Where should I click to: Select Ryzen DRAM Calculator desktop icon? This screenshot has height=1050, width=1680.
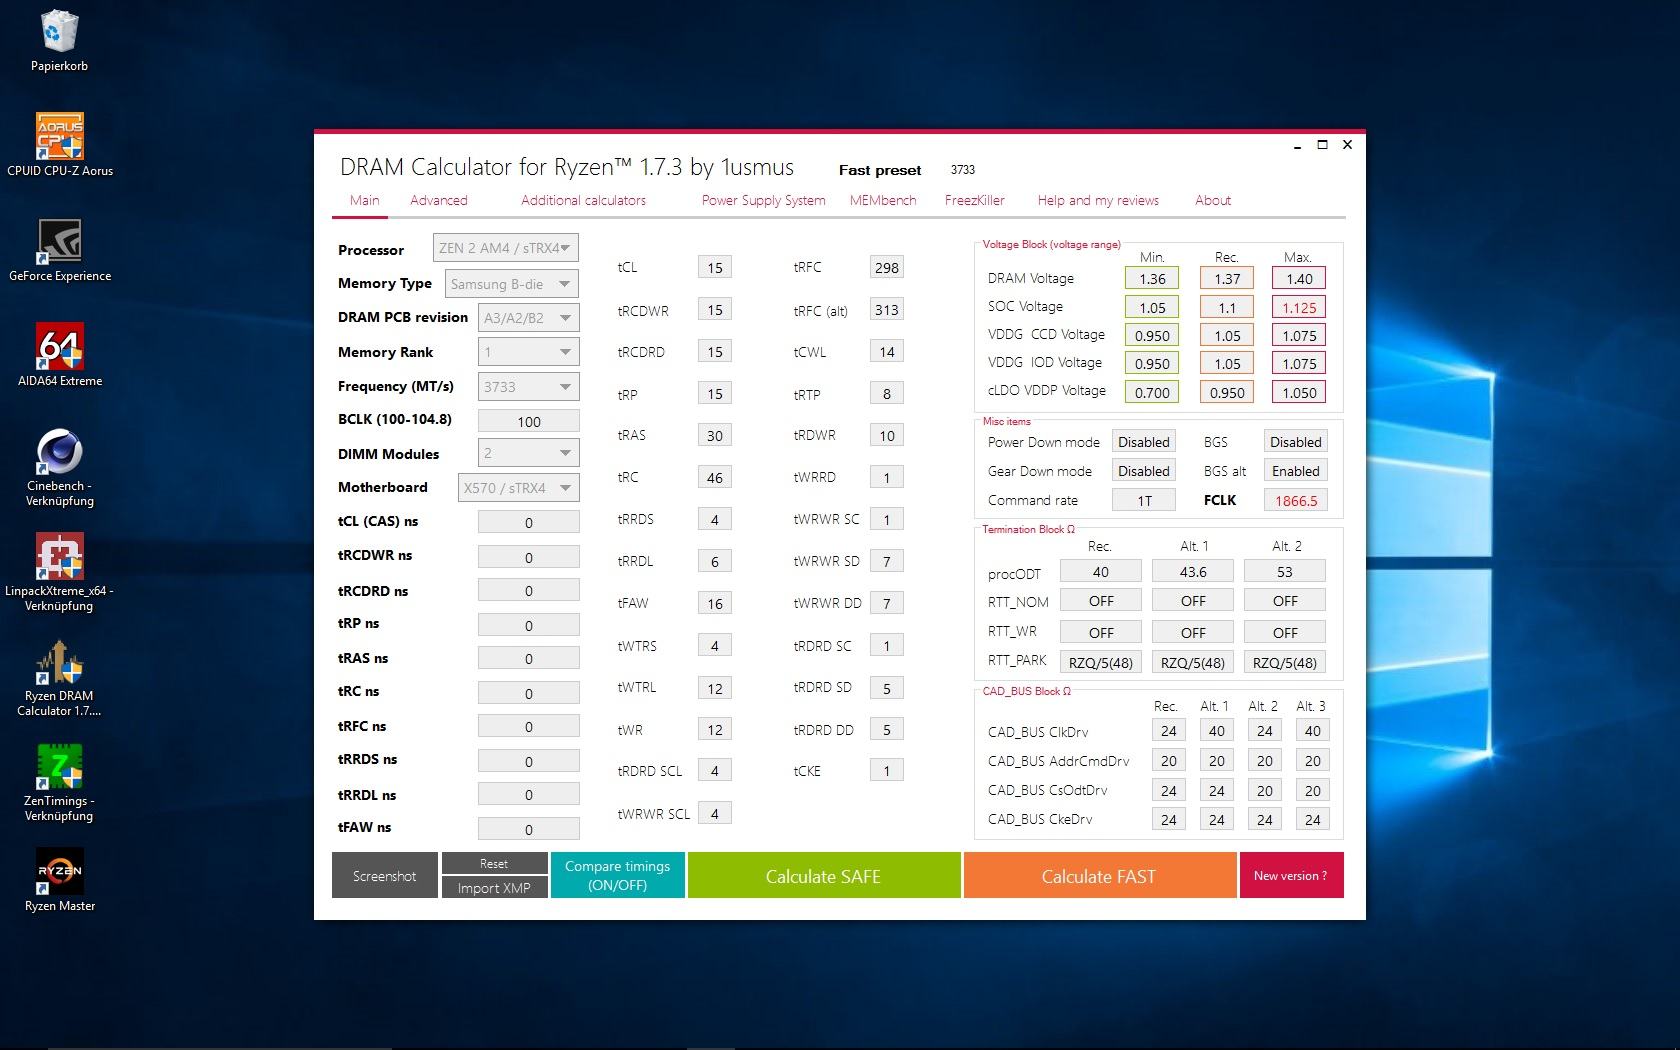pyautogui.click(x=59, y=677)
